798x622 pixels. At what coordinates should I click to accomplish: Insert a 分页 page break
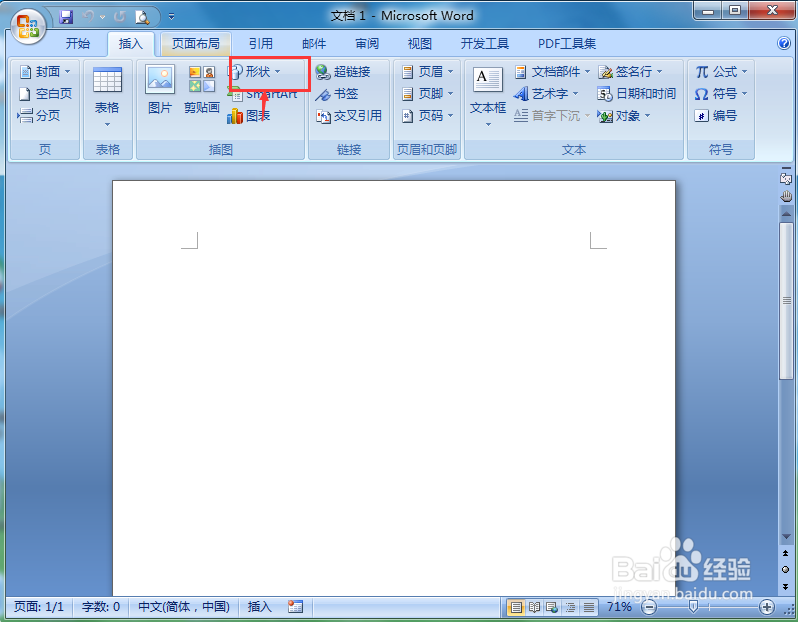(x=39, y=116)
